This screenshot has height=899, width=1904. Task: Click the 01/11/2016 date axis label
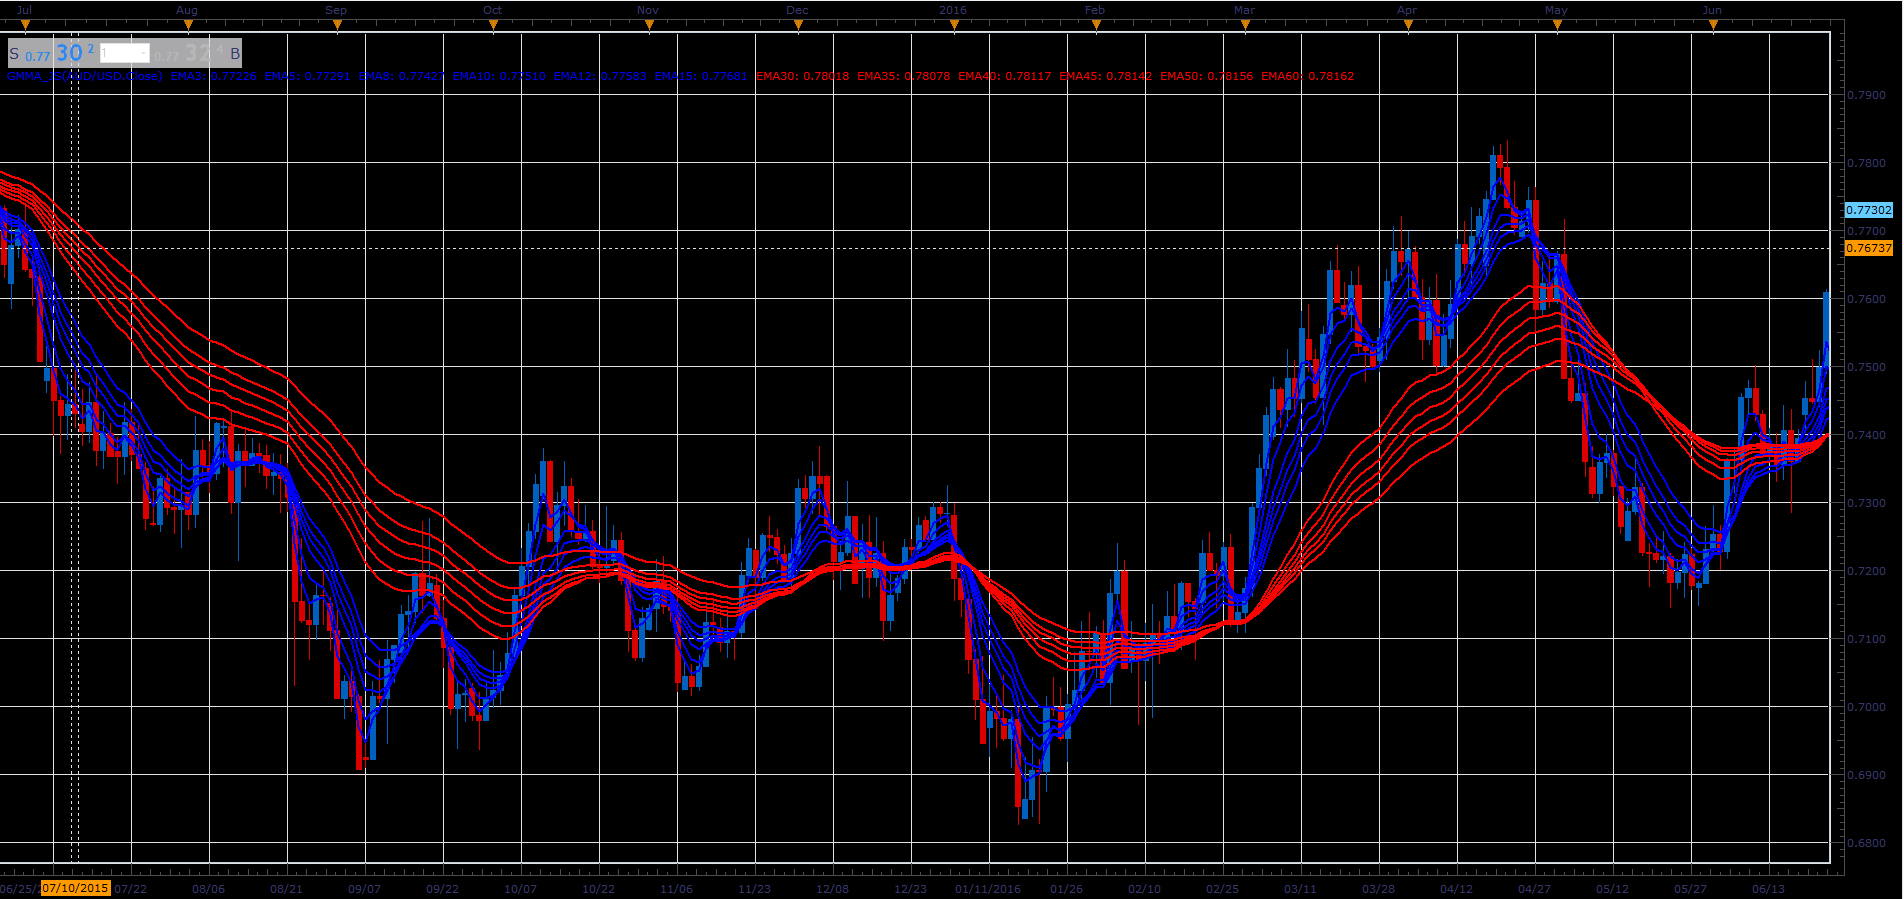988,889
